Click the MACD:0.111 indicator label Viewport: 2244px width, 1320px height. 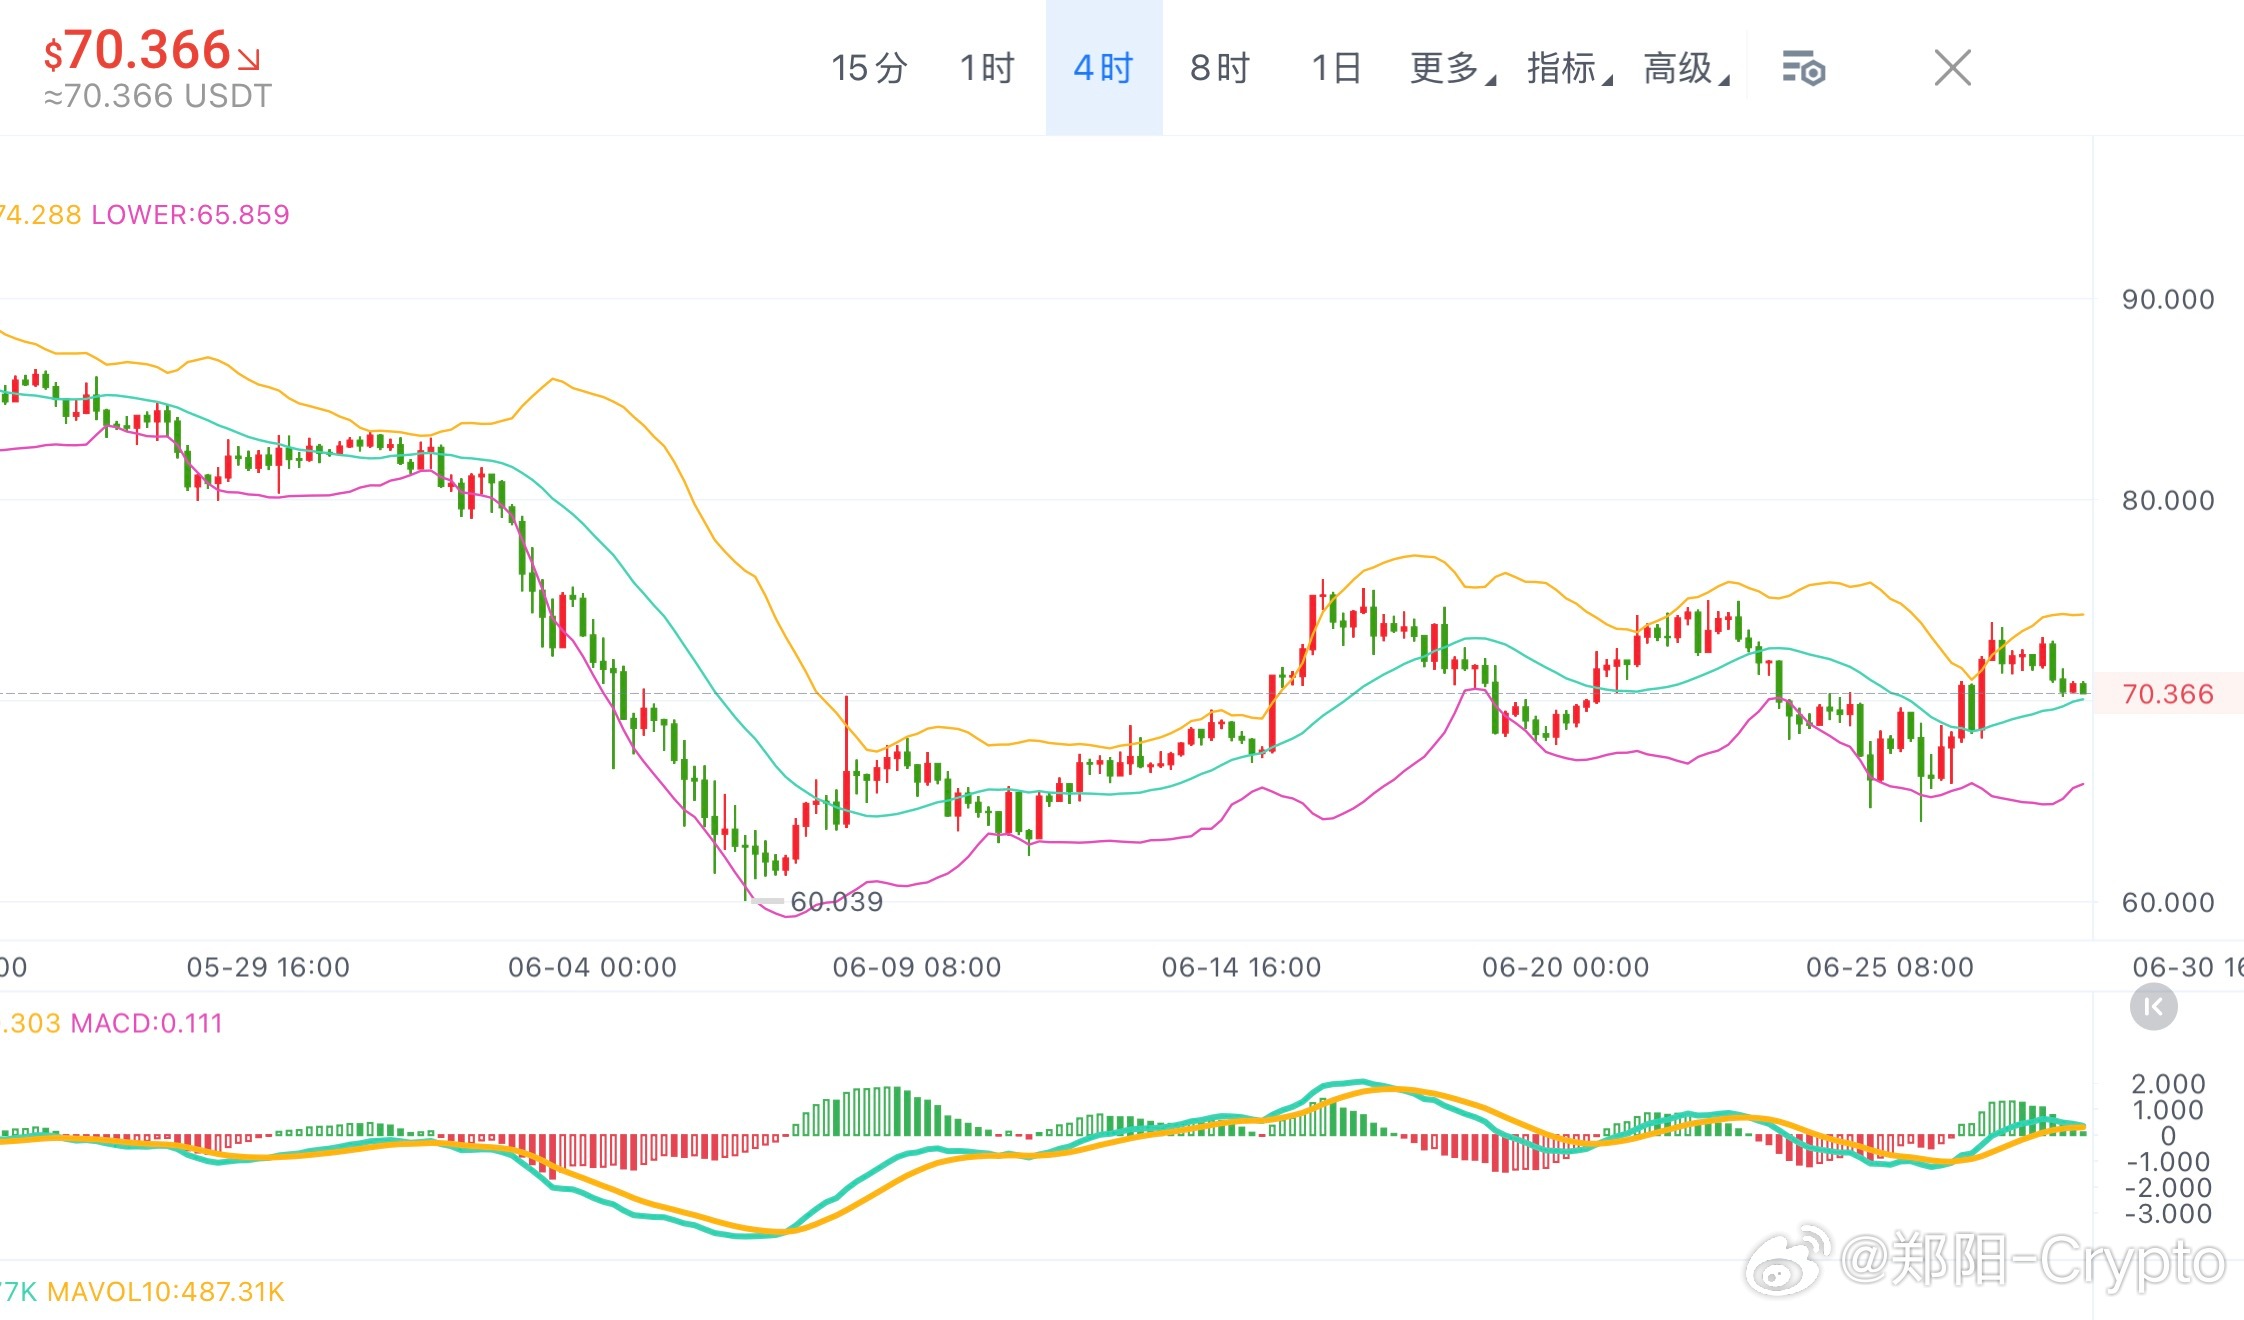pos(146,1023)
